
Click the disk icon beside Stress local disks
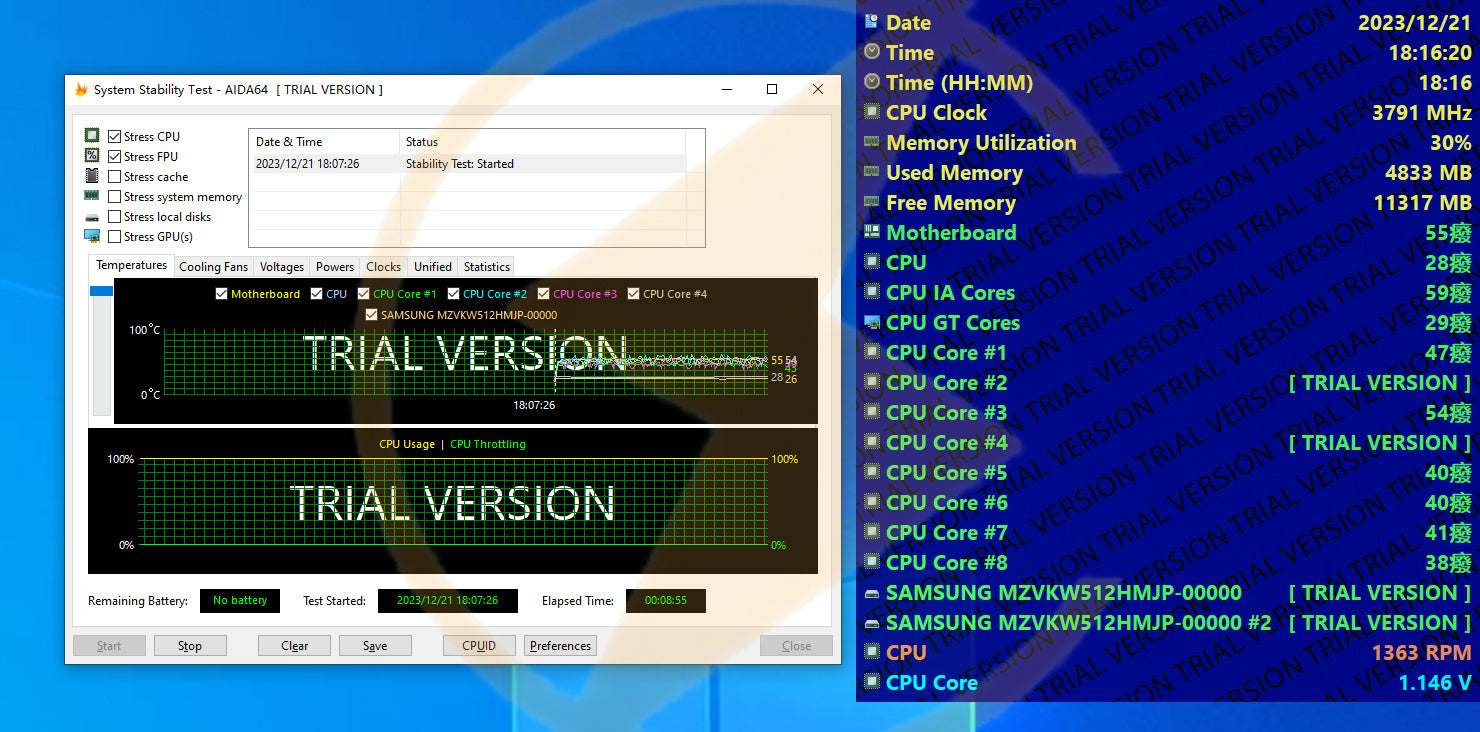pos(92,217)
